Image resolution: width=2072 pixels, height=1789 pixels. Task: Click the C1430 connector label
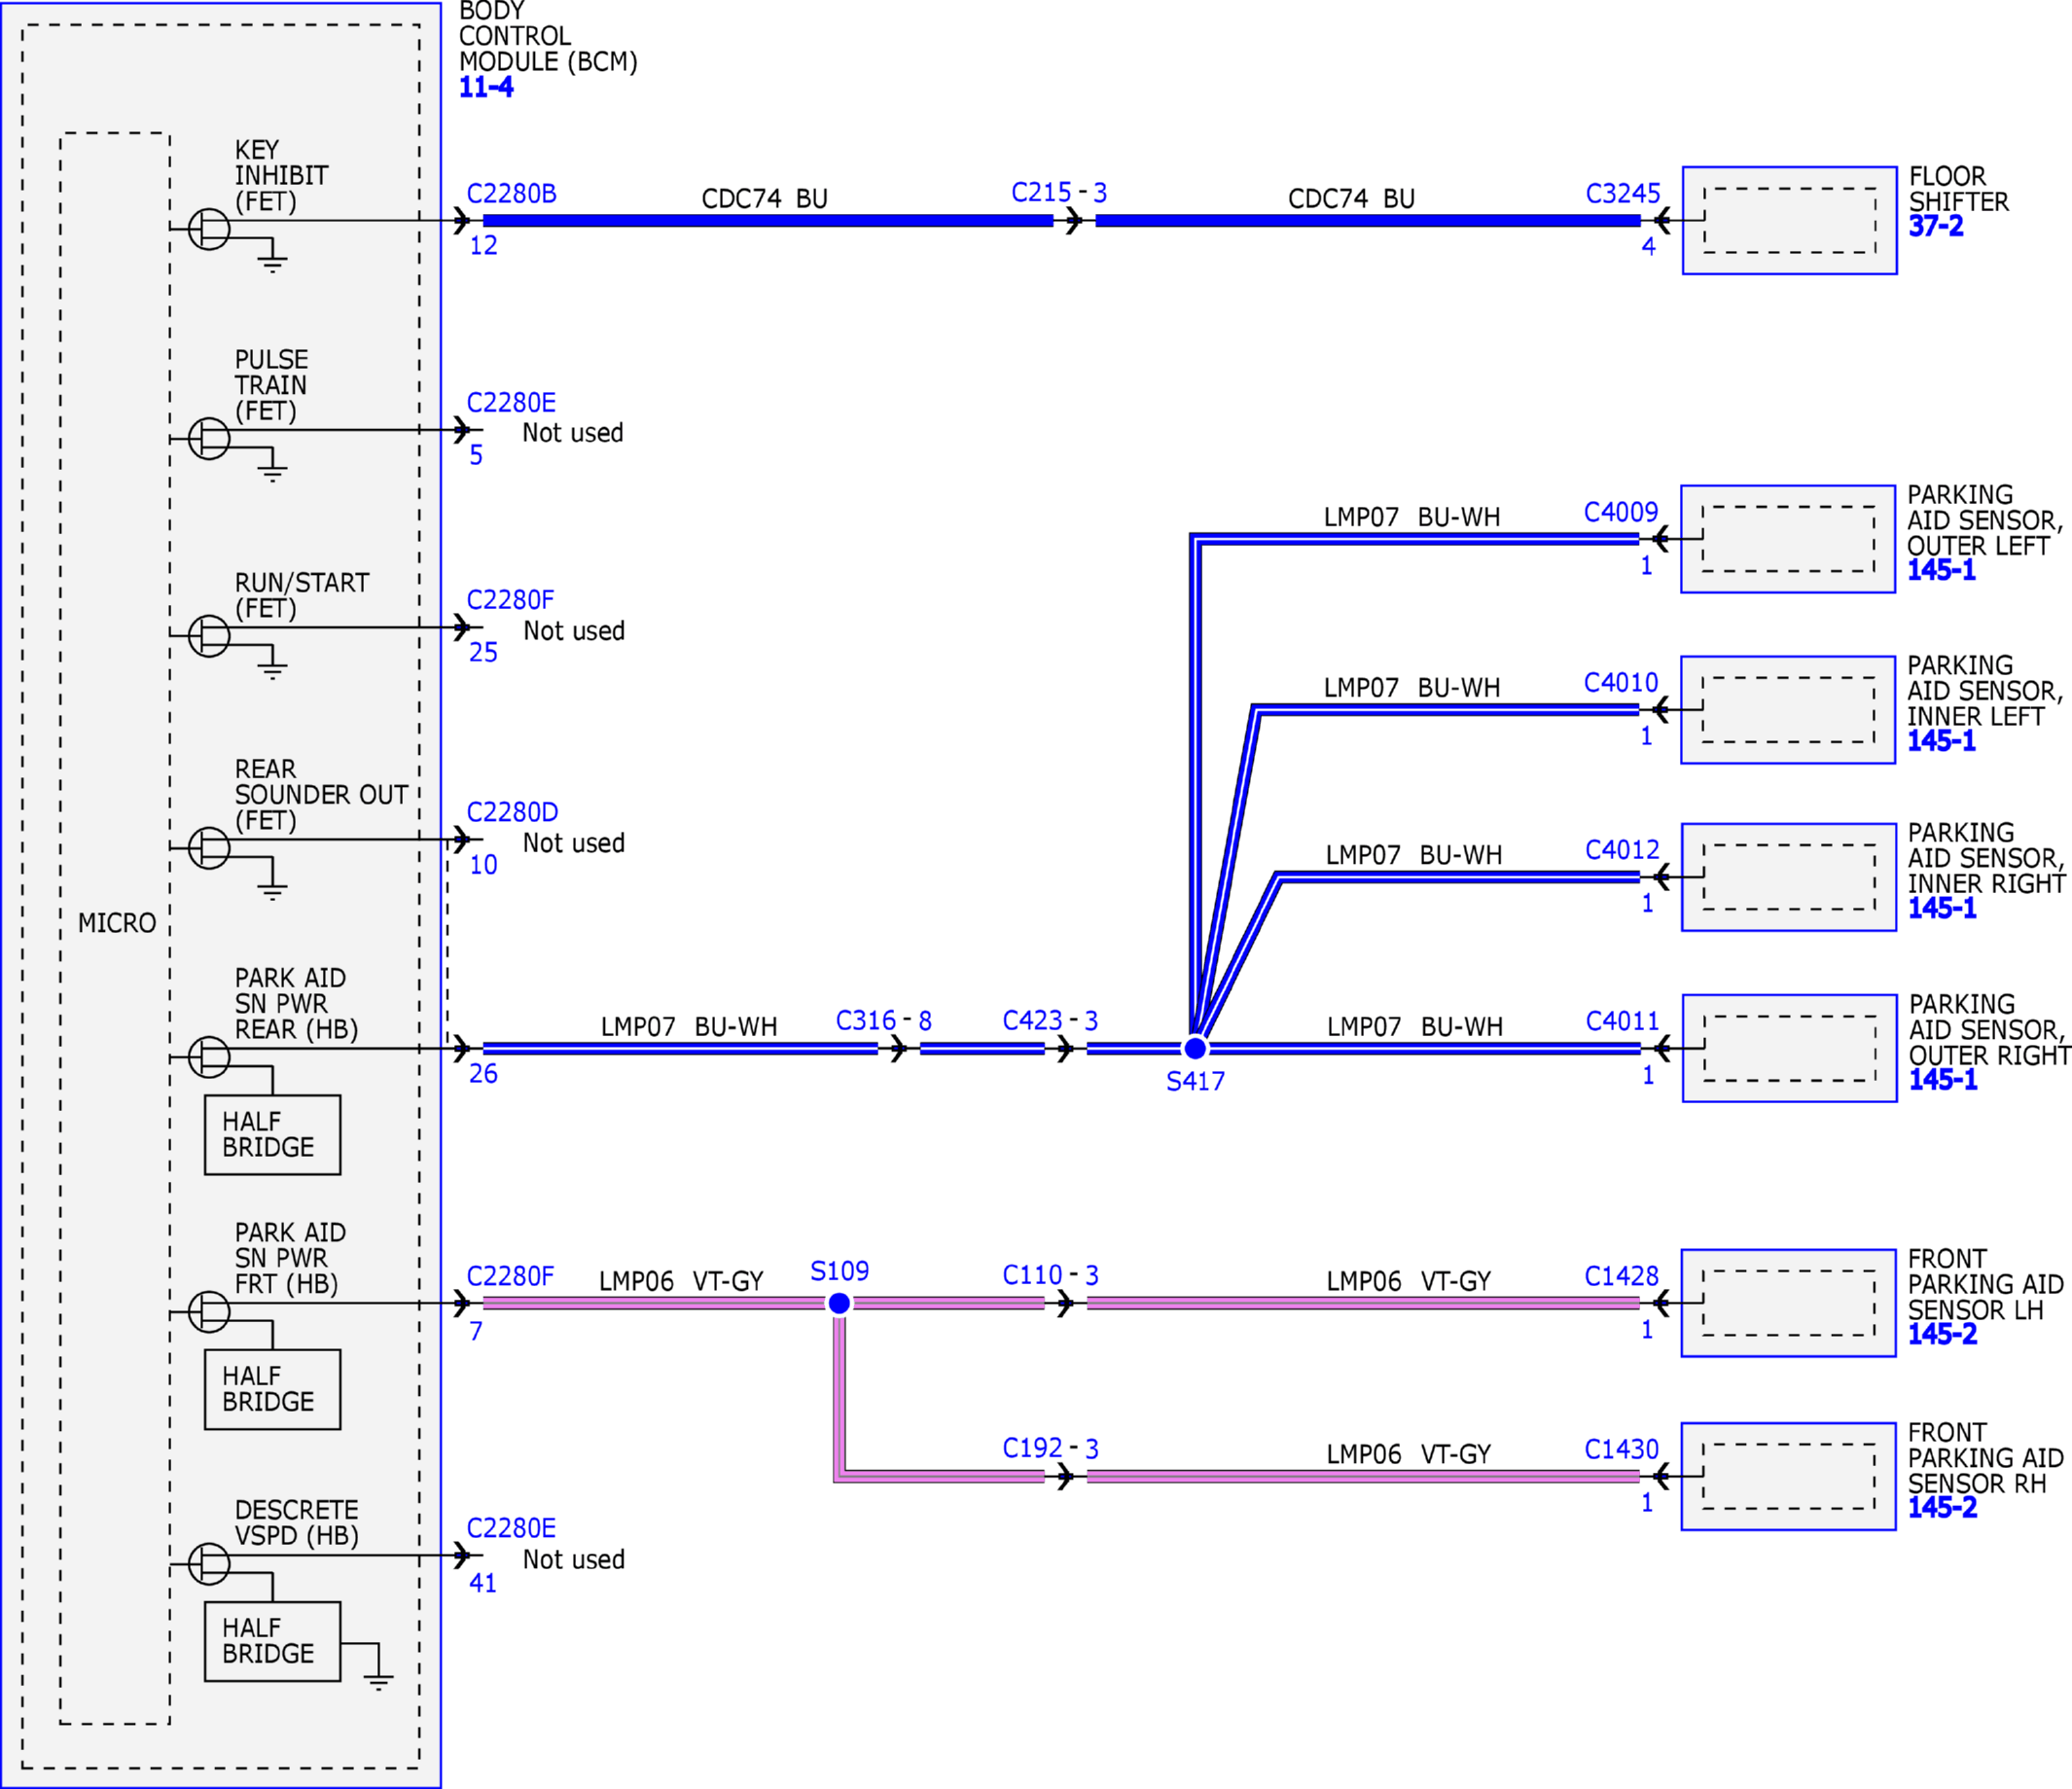click(x=1622, y=1449)
